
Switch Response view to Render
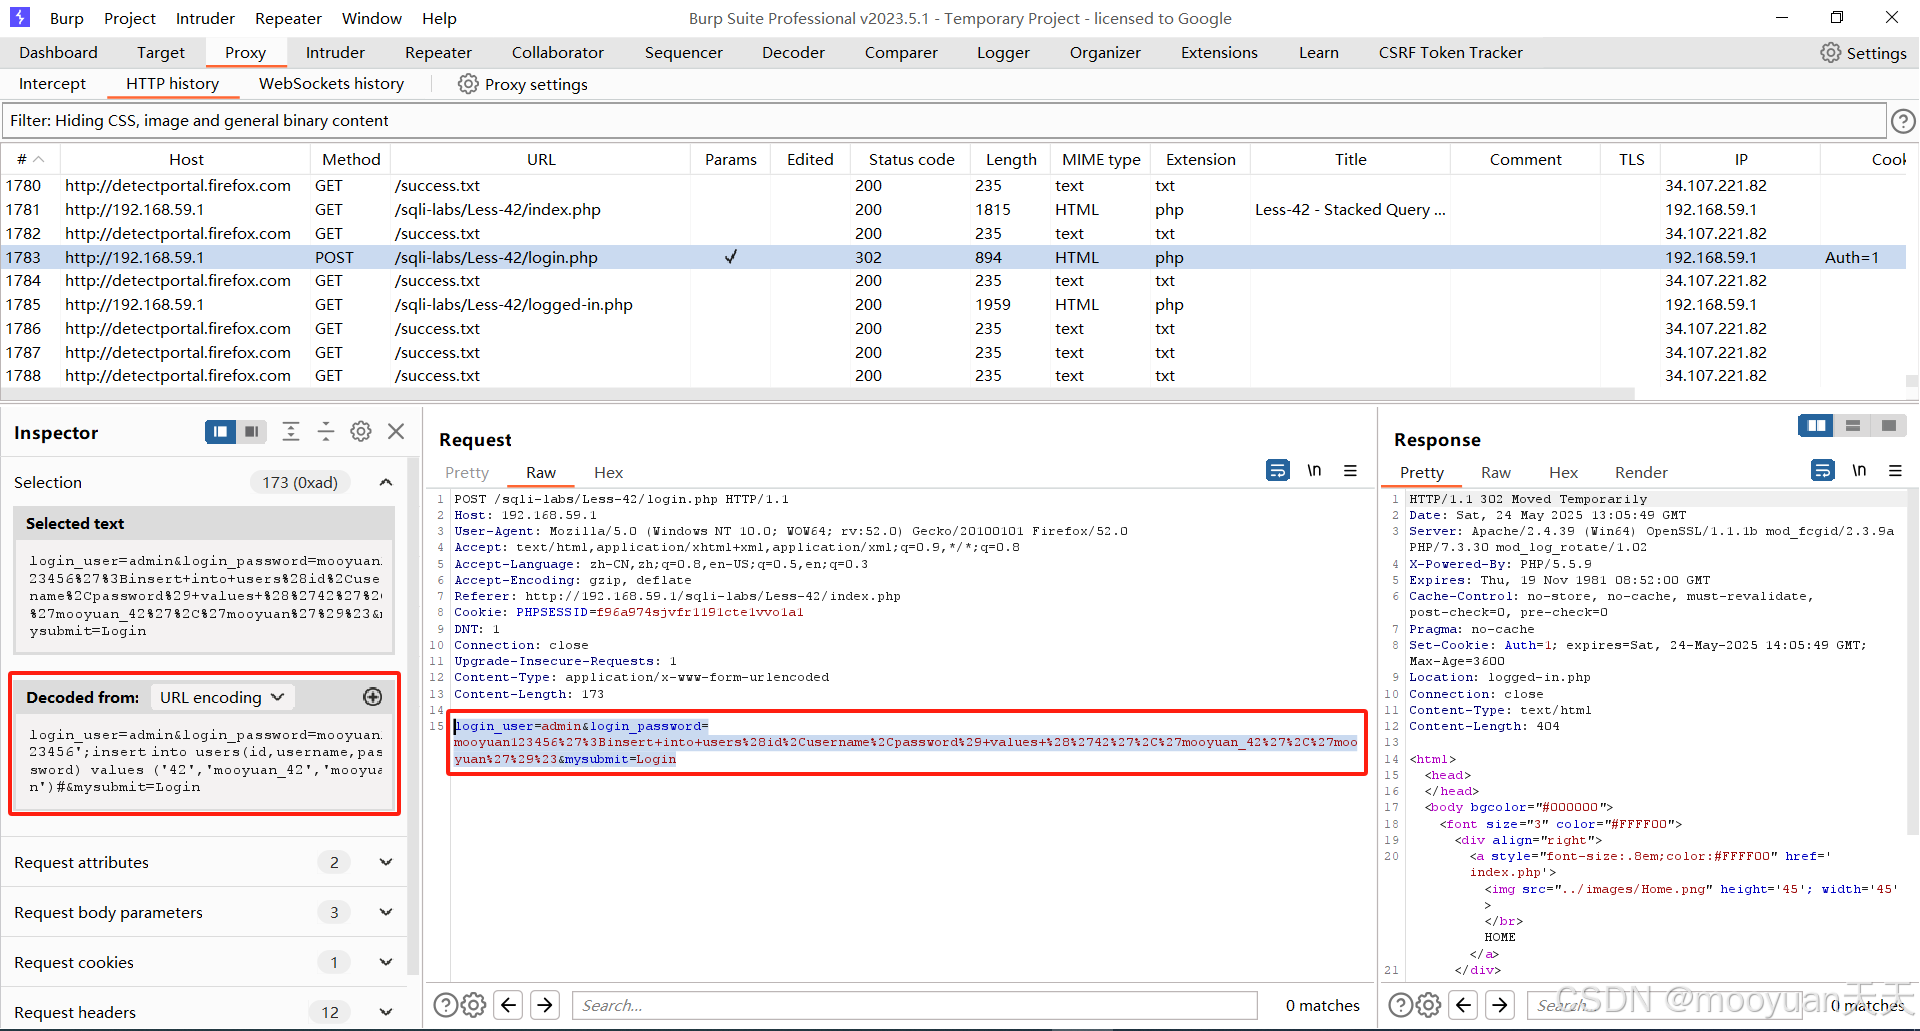pyautogui.click(x=1641, y=472)
